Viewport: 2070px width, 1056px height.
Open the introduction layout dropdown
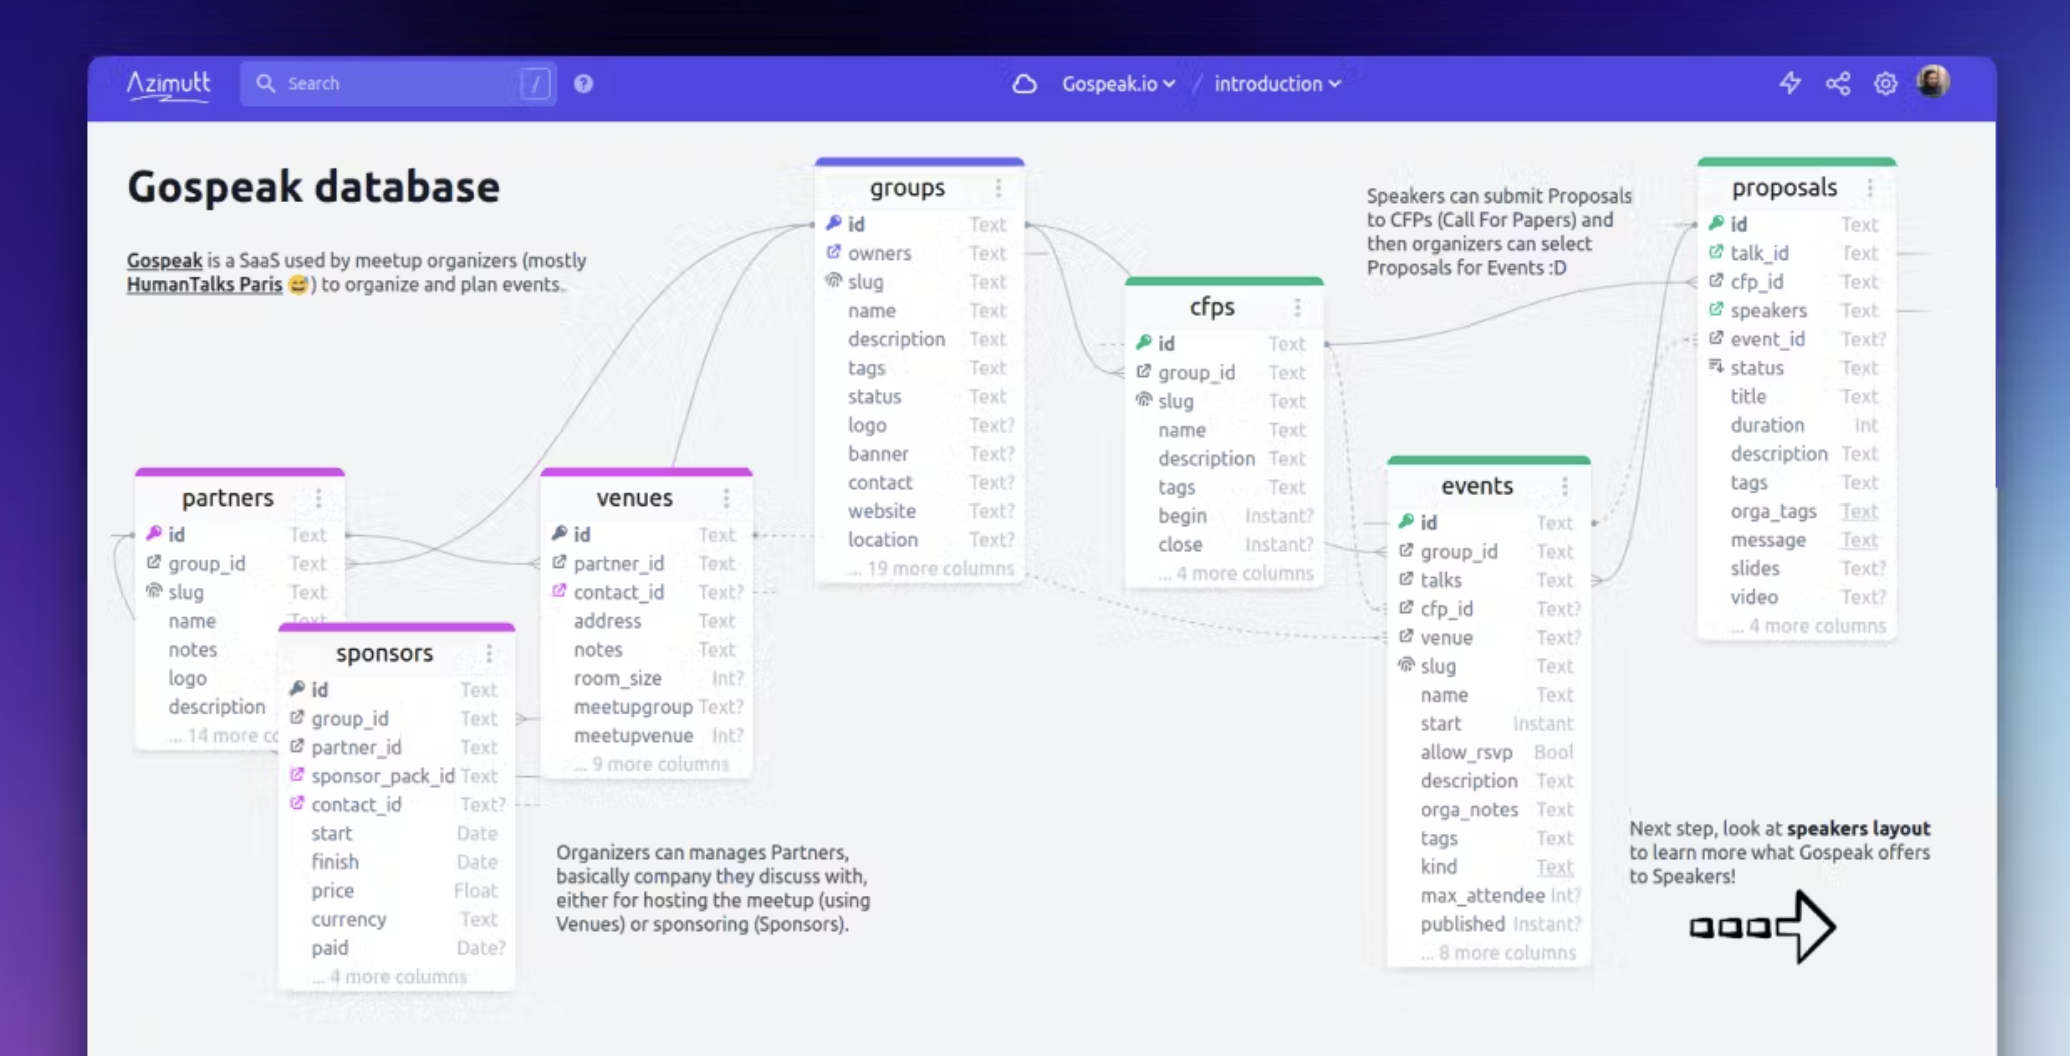click(x=1277, y=84)
